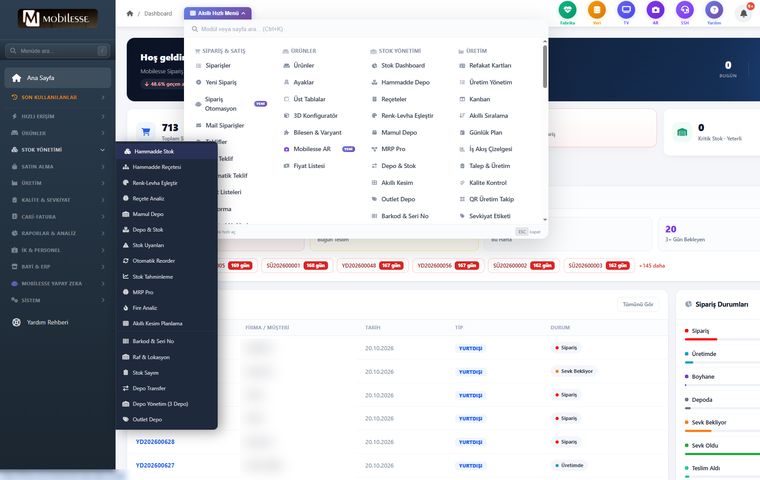The height and width of the screenshot is (480, 760).
Task: Click the 3D Konfiguratör cube icon
Action: 286,116
